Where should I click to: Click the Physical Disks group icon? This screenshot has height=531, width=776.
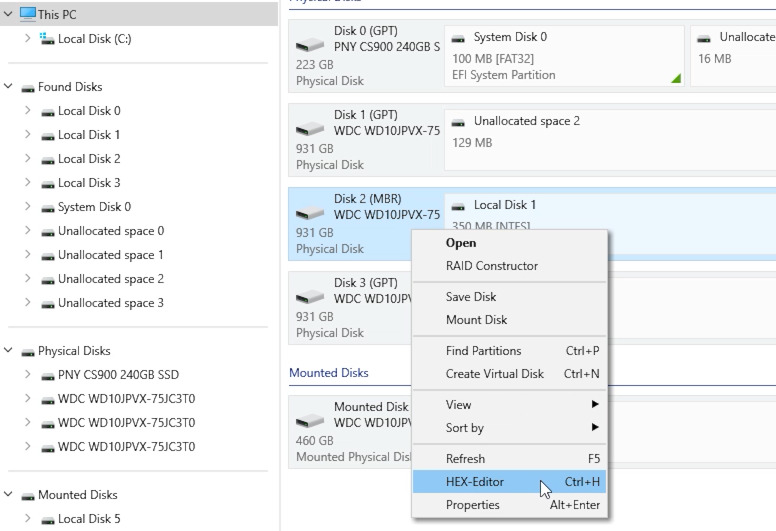pyautogui.click(x=28, y=352)
